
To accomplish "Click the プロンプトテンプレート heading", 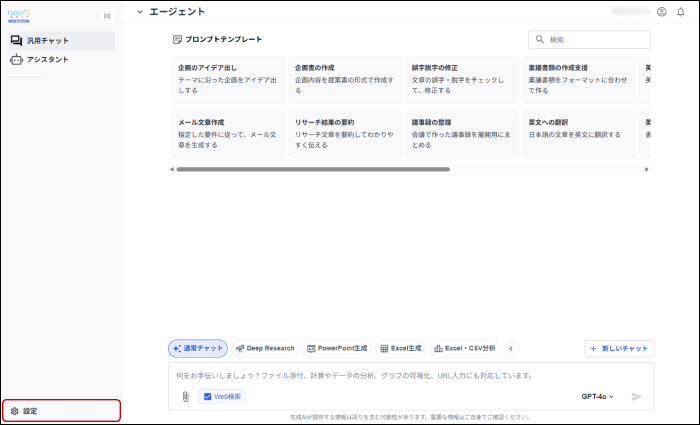I will [217, 40].
